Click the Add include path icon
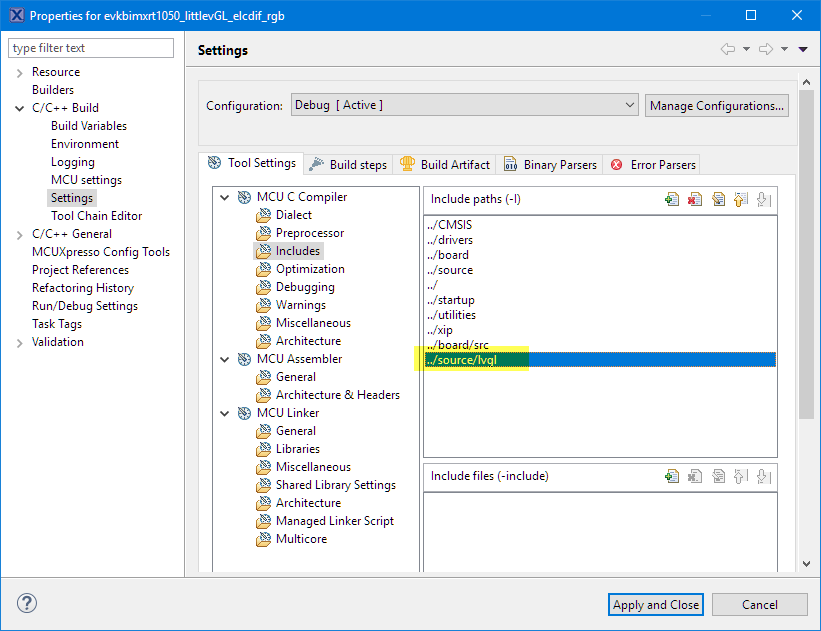Image resolution: width=821 pixels, height=631 pixels. (x=672, y=199)
